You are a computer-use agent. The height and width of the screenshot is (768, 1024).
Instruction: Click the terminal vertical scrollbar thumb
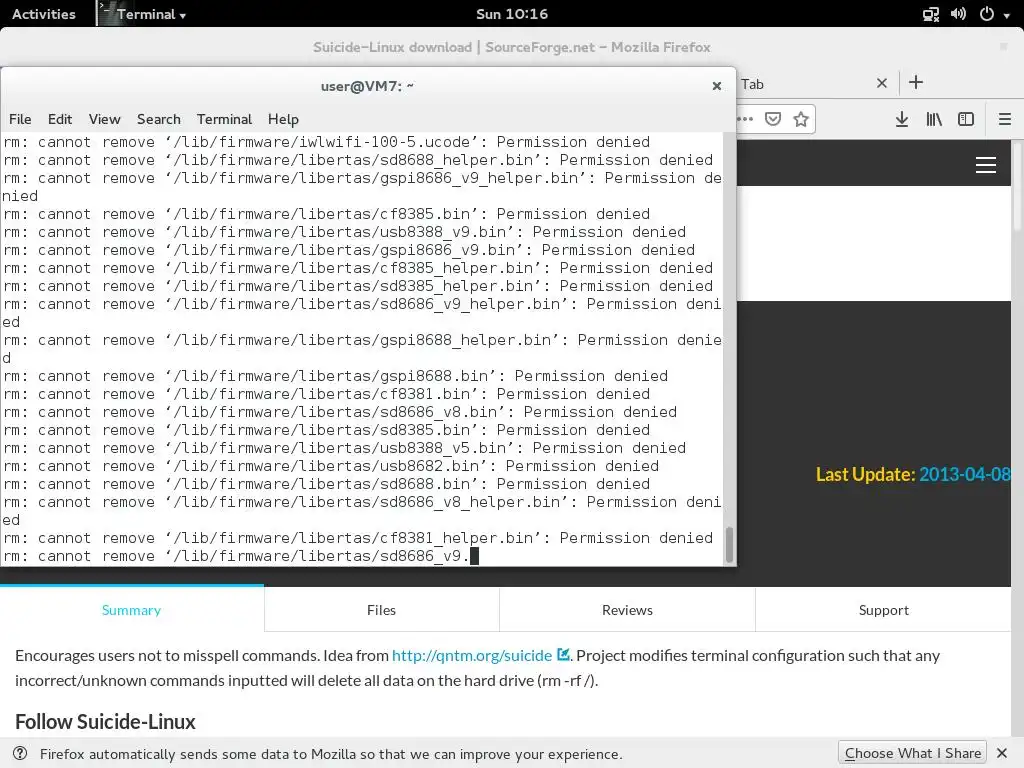729,544
